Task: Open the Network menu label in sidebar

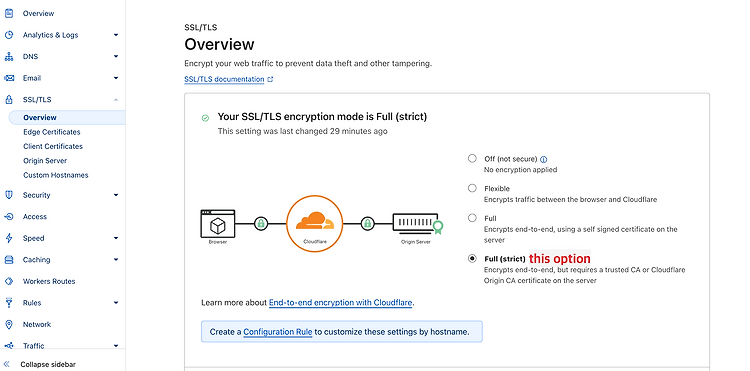Action: pyautogui.click(x=37, y=324)
